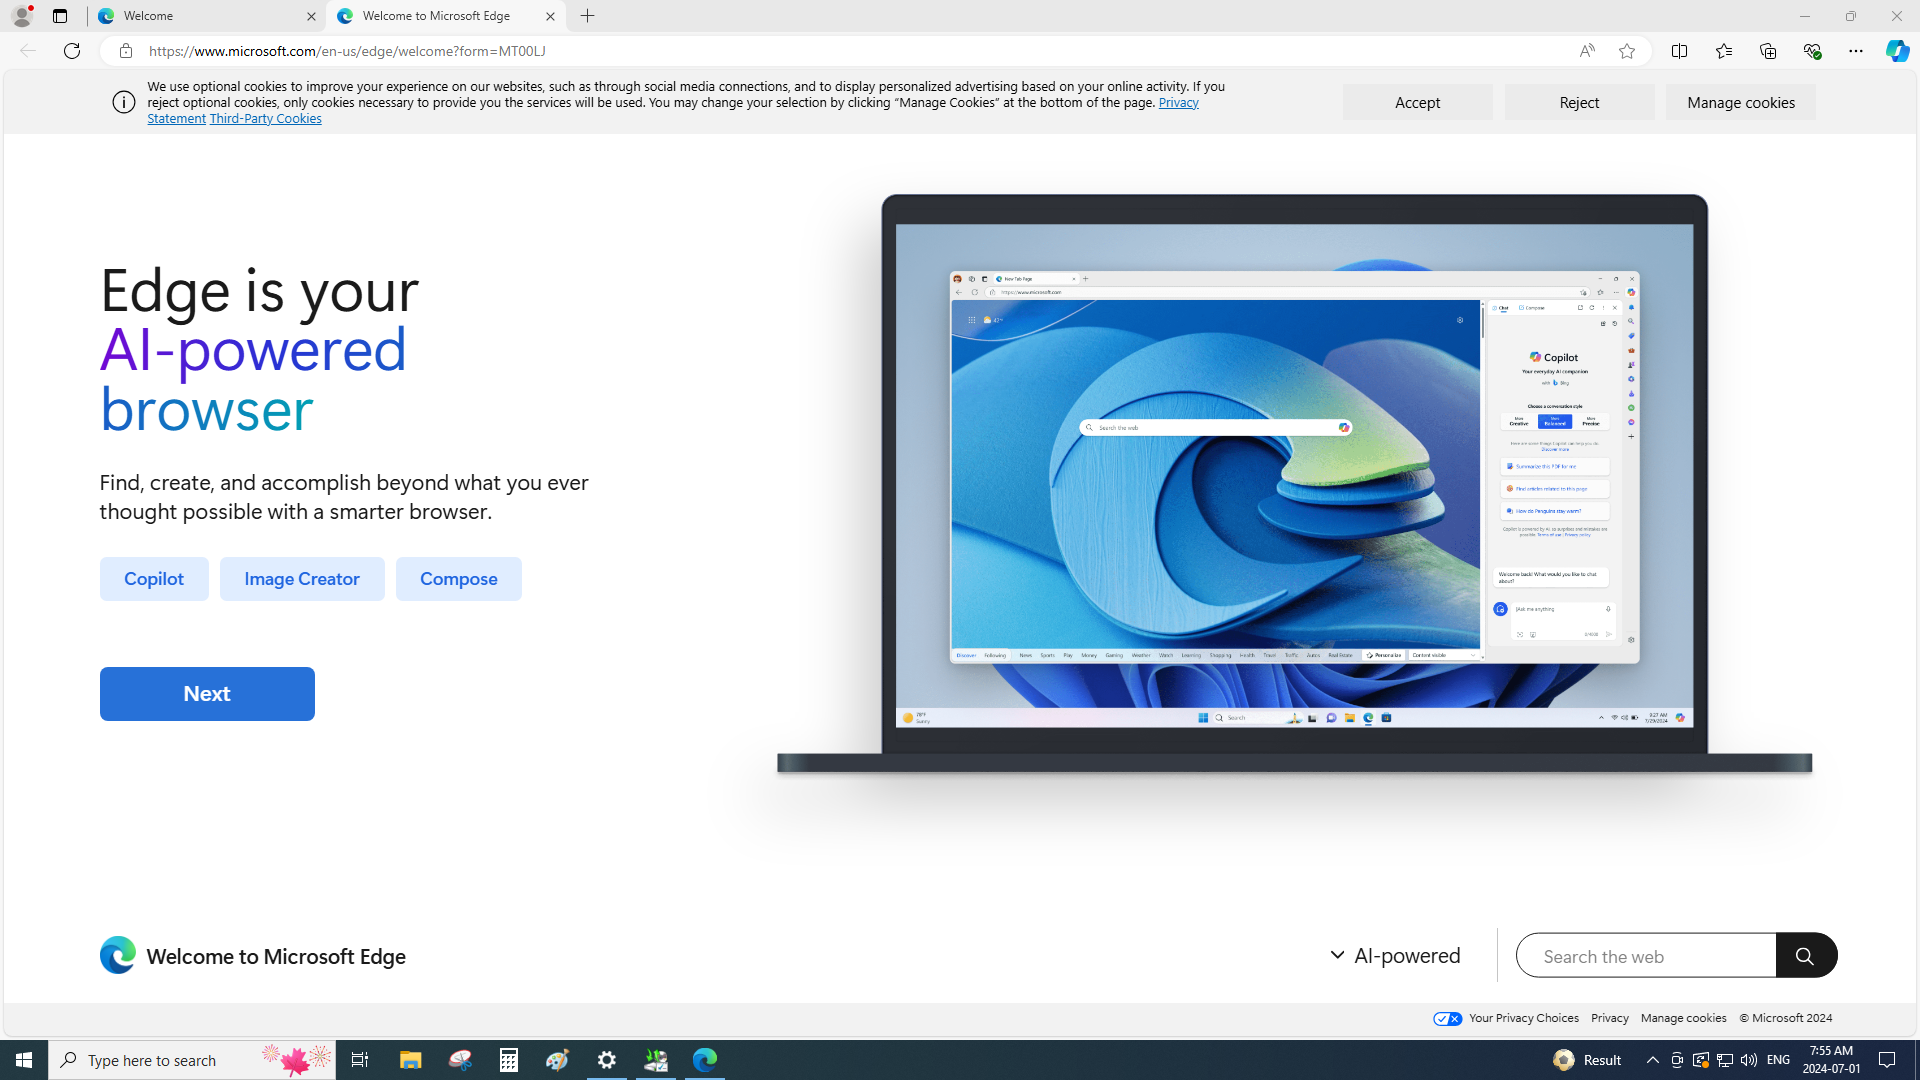Open Settings and more ellipsis menu
1920x1080 pixels.
[x=1855, y=51]
